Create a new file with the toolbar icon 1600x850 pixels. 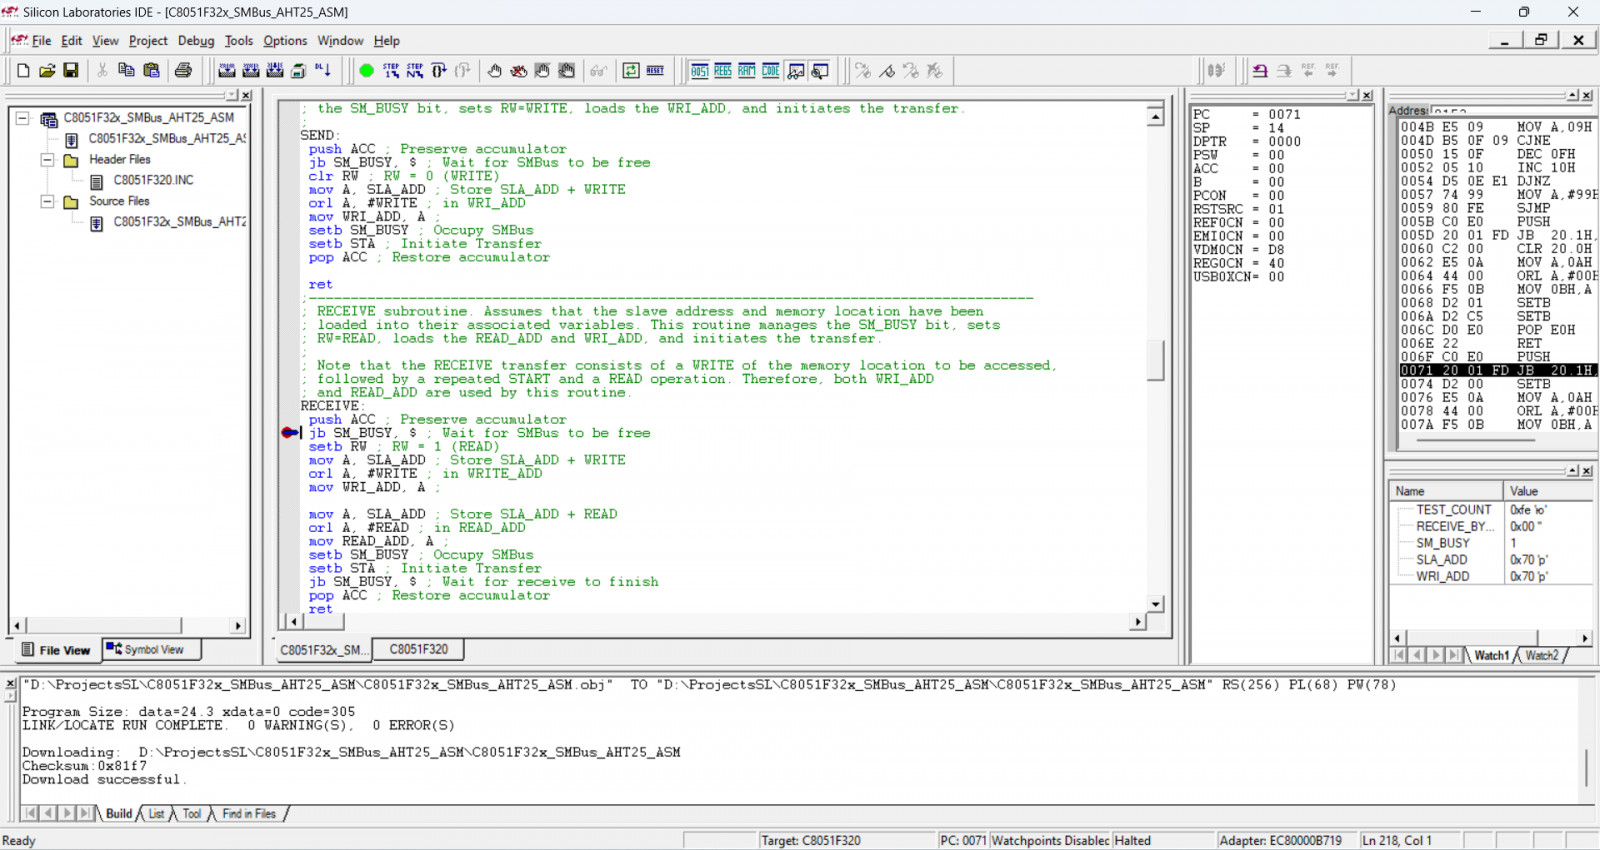(23, 71)
